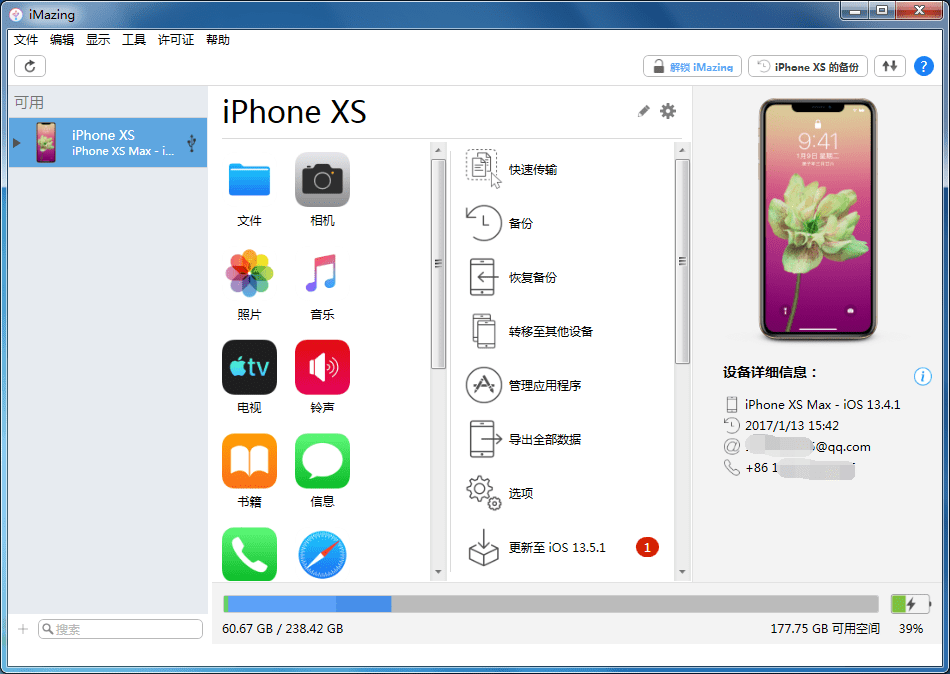
Task: Open the Safari data section
Action: pos(322,553)
